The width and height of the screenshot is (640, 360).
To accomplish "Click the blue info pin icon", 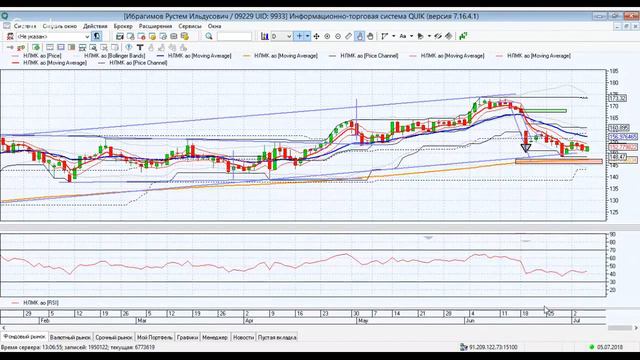I will click(129, 47).
